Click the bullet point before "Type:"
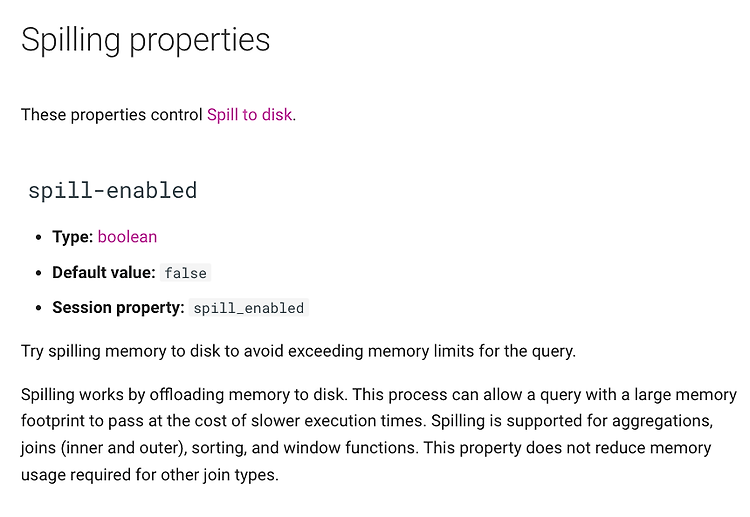This screenshot has width=750, height=517. tap(39, 237)
